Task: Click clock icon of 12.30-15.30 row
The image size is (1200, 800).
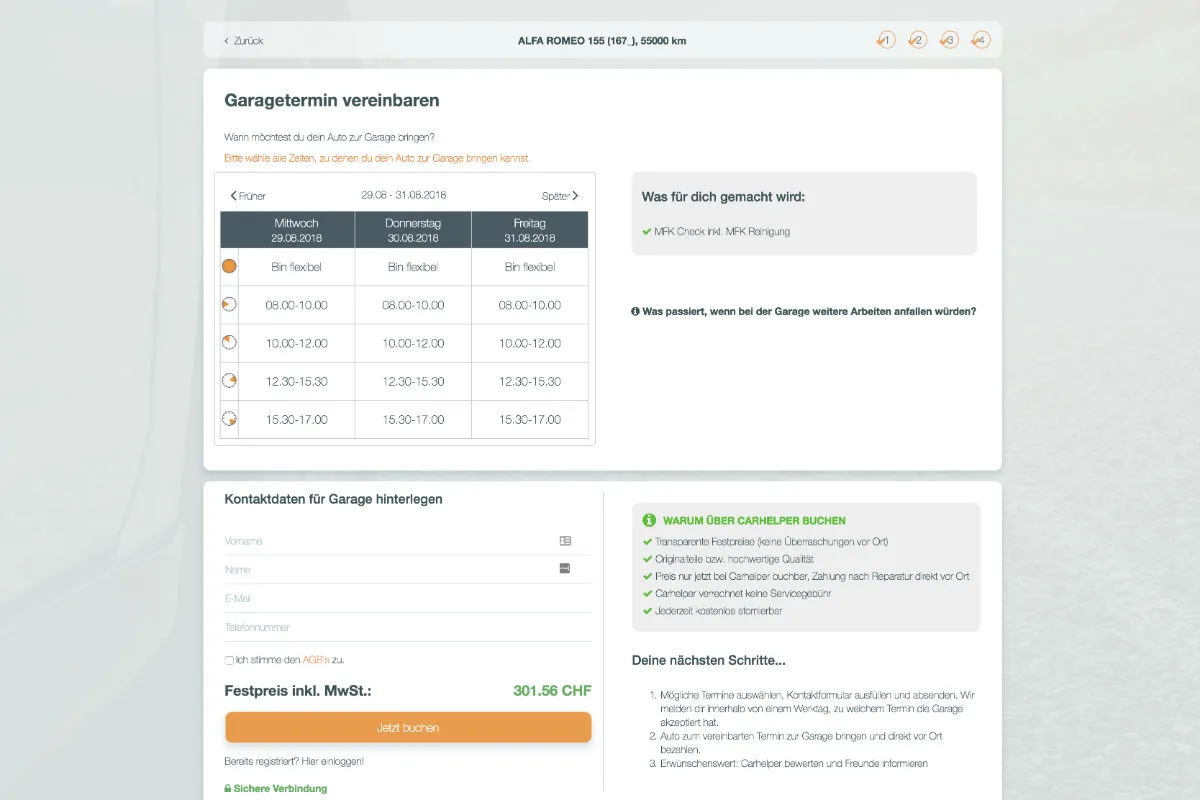Action: (229, 381)
